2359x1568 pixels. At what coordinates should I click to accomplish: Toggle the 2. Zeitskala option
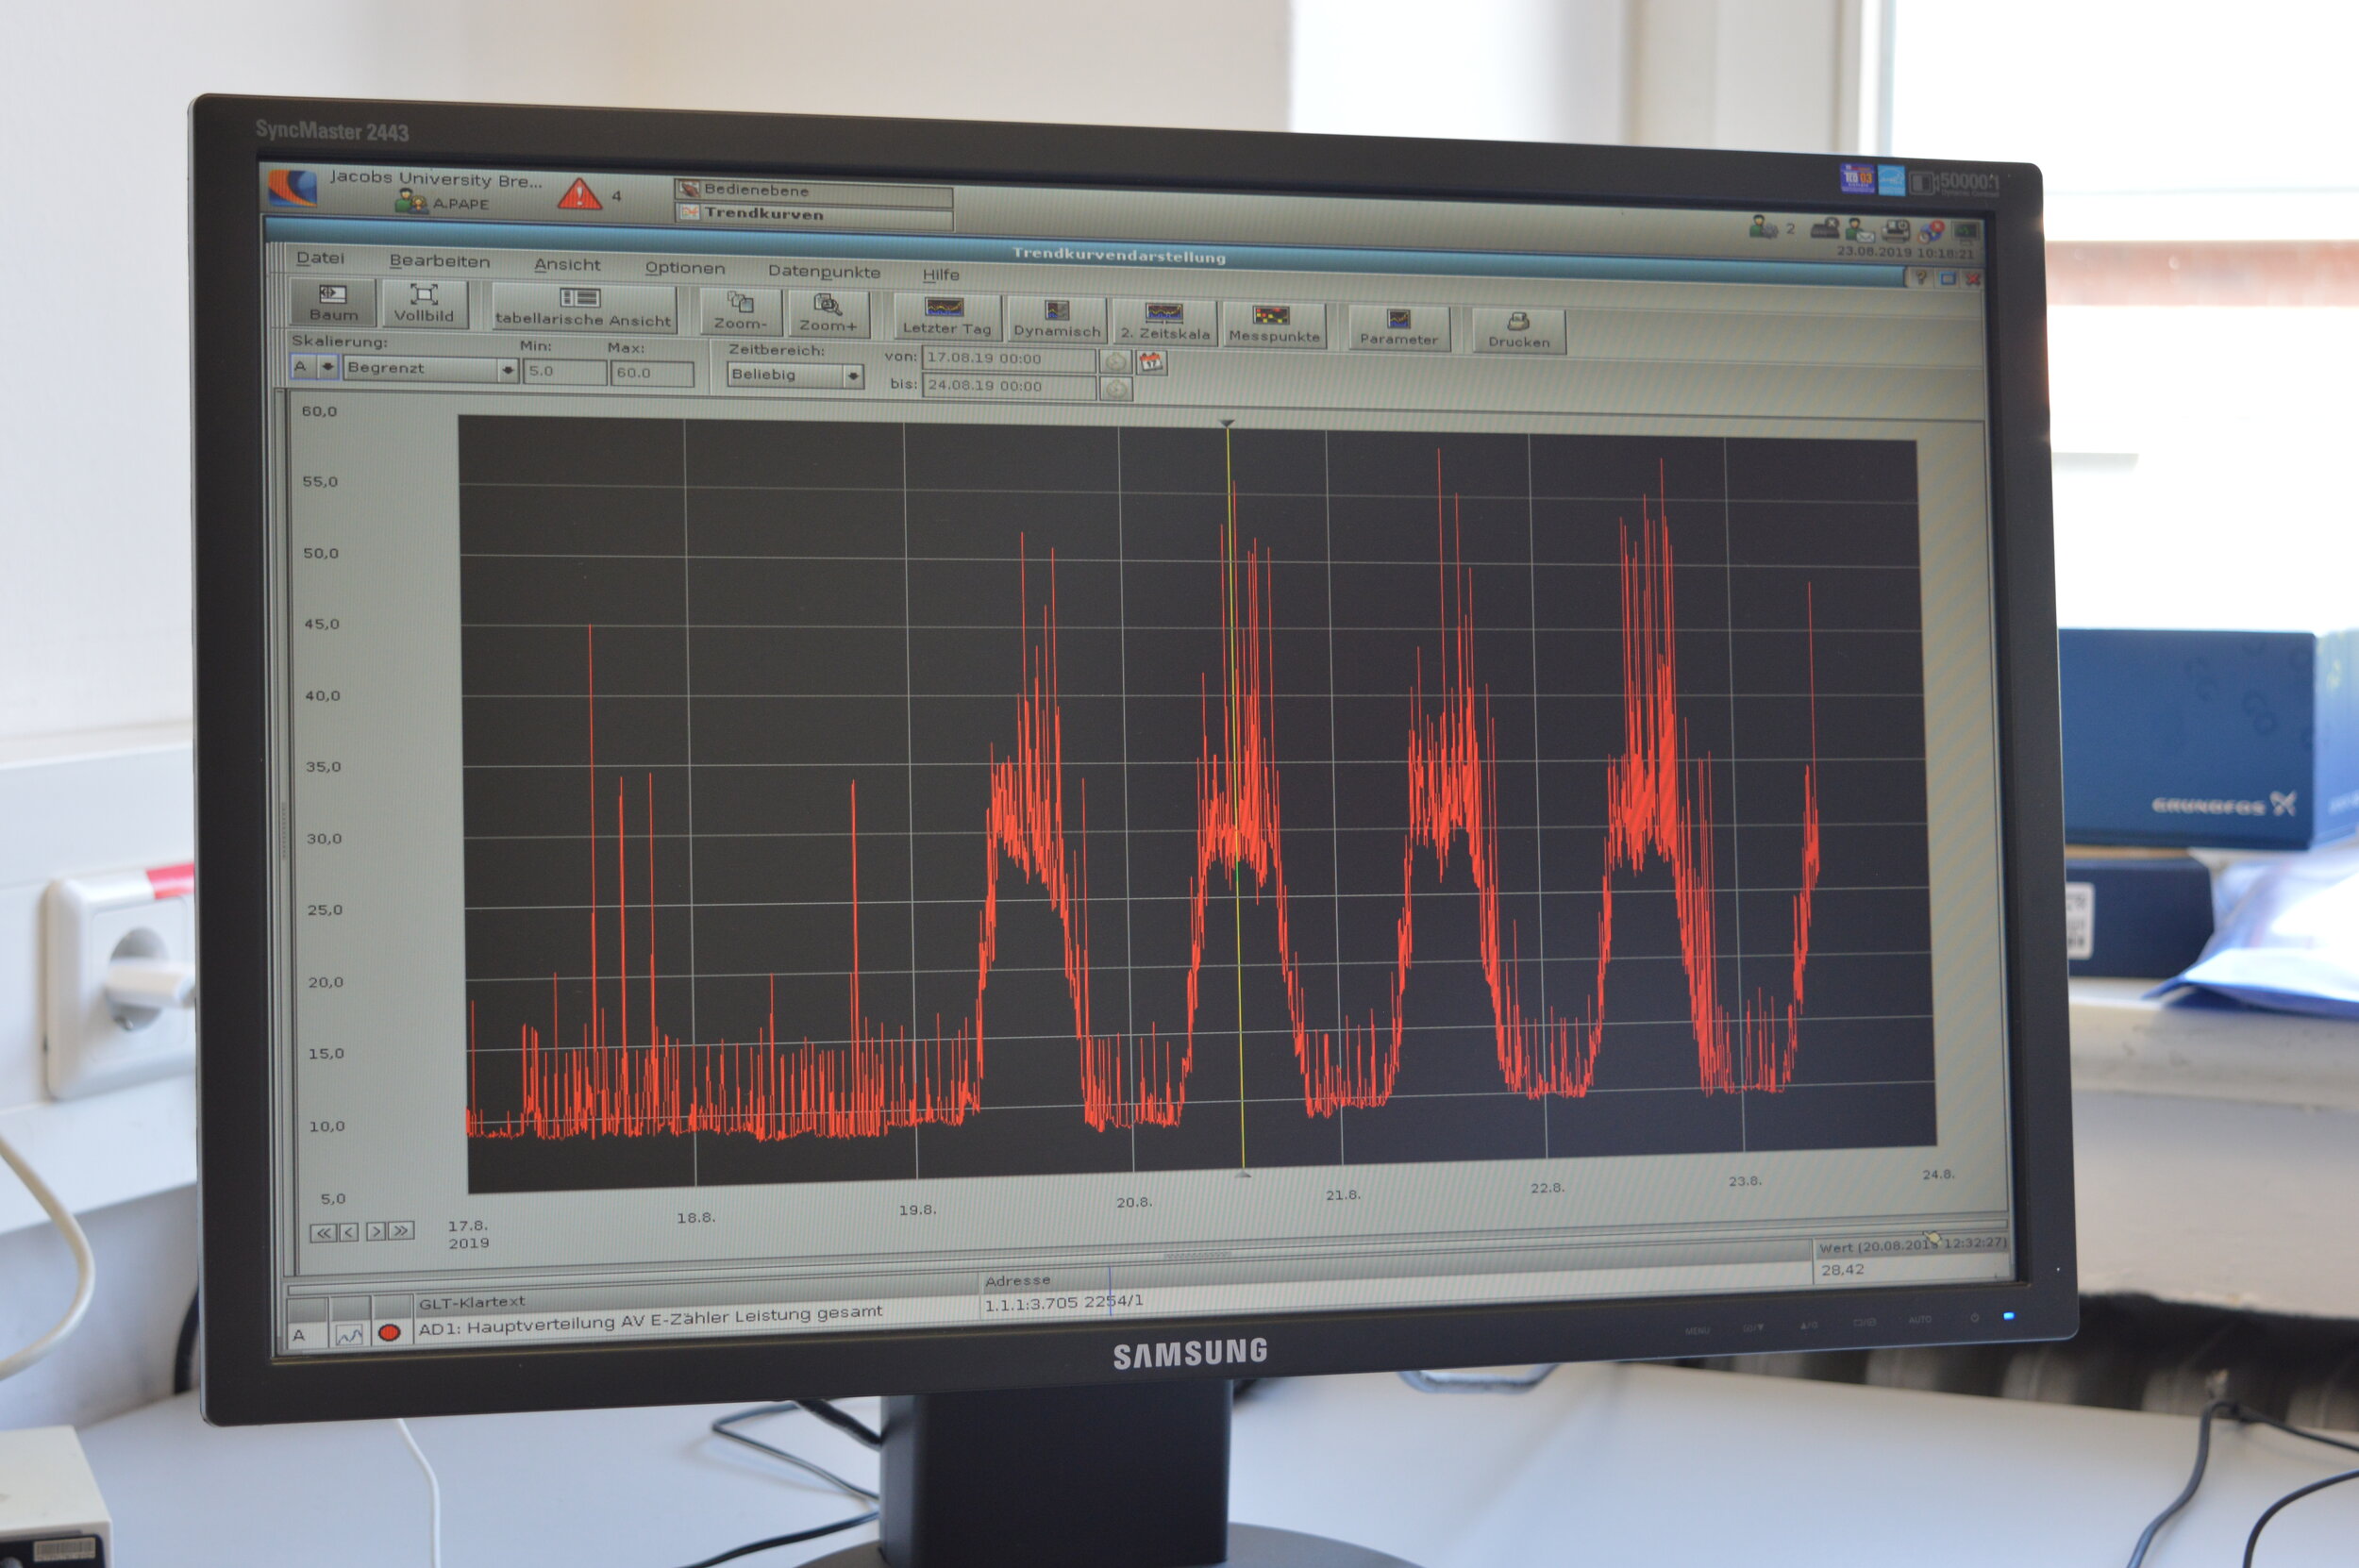coord(1165,323)
